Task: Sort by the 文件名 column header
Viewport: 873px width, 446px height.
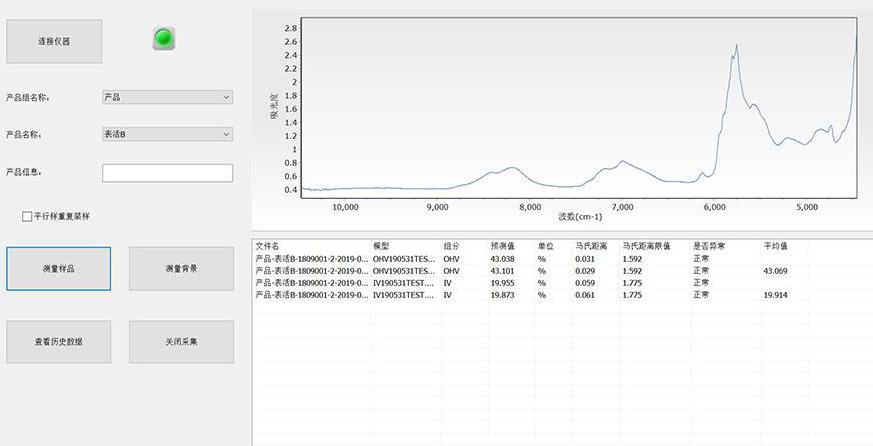Action: click(268, 245)
